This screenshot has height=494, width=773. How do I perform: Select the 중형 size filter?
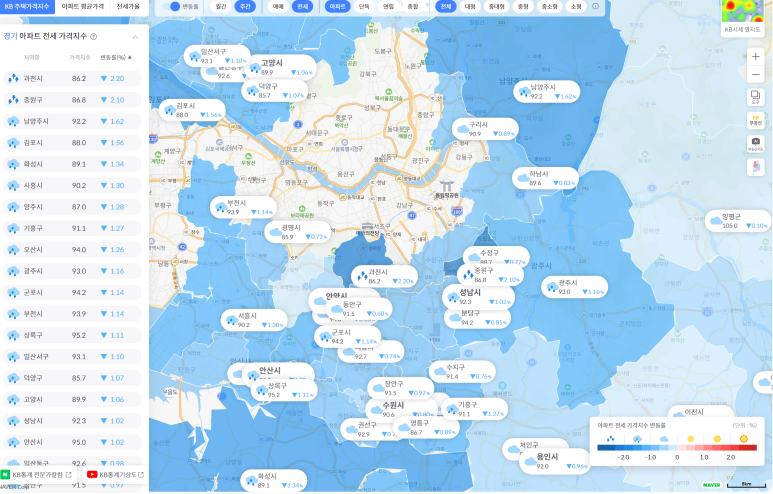[523, 6]
